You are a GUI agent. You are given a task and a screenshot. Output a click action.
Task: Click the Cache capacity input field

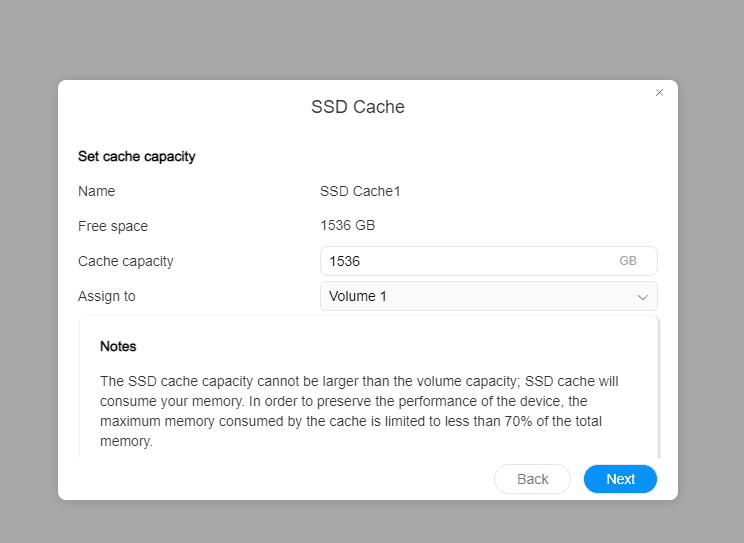470,261
